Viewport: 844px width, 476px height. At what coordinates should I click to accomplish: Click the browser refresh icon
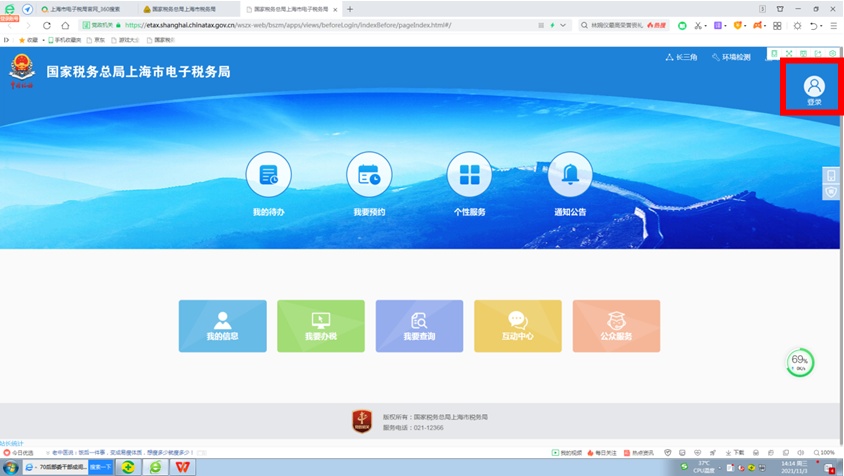(x=47, y=25)
